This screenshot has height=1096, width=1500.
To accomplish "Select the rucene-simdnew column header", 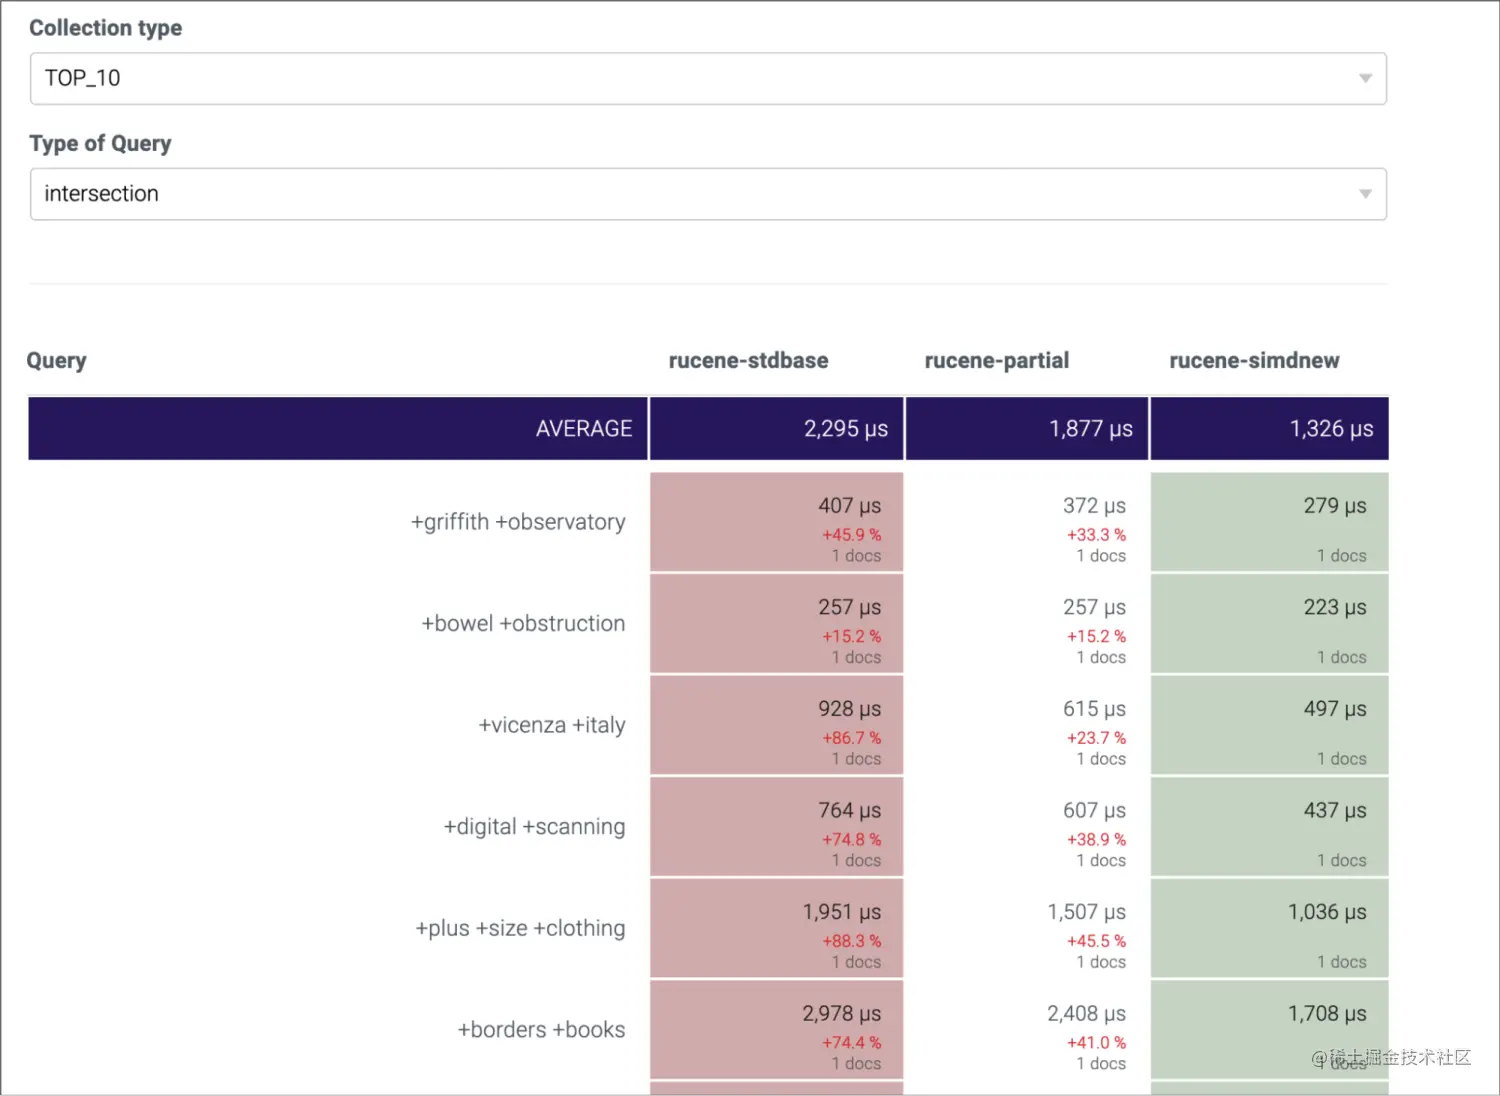I will click(x=1254, y=361).
